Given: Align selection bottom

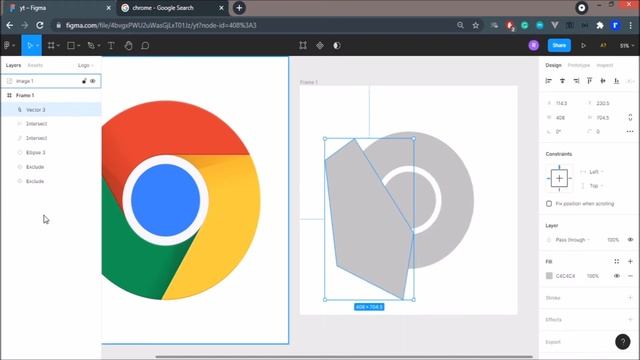Looking at the screenshot, I should [x=616, y=81].
